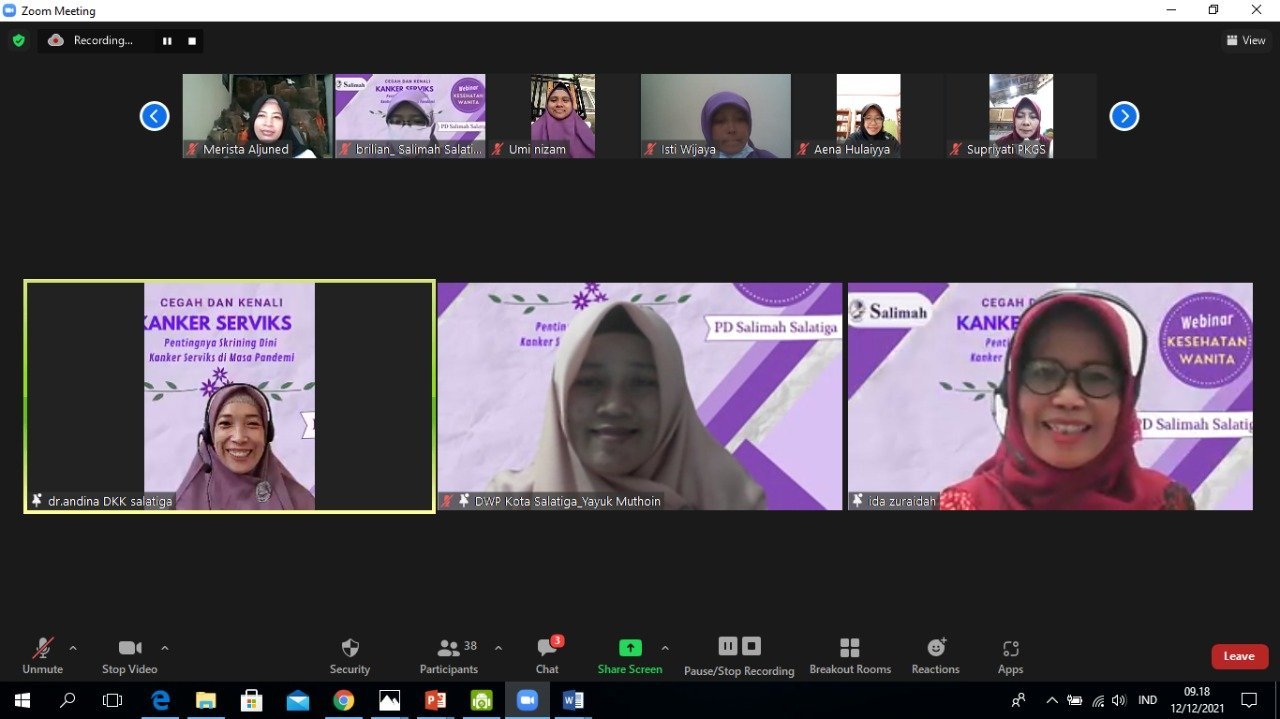Open Task View on the taskbar

point(113,700)
